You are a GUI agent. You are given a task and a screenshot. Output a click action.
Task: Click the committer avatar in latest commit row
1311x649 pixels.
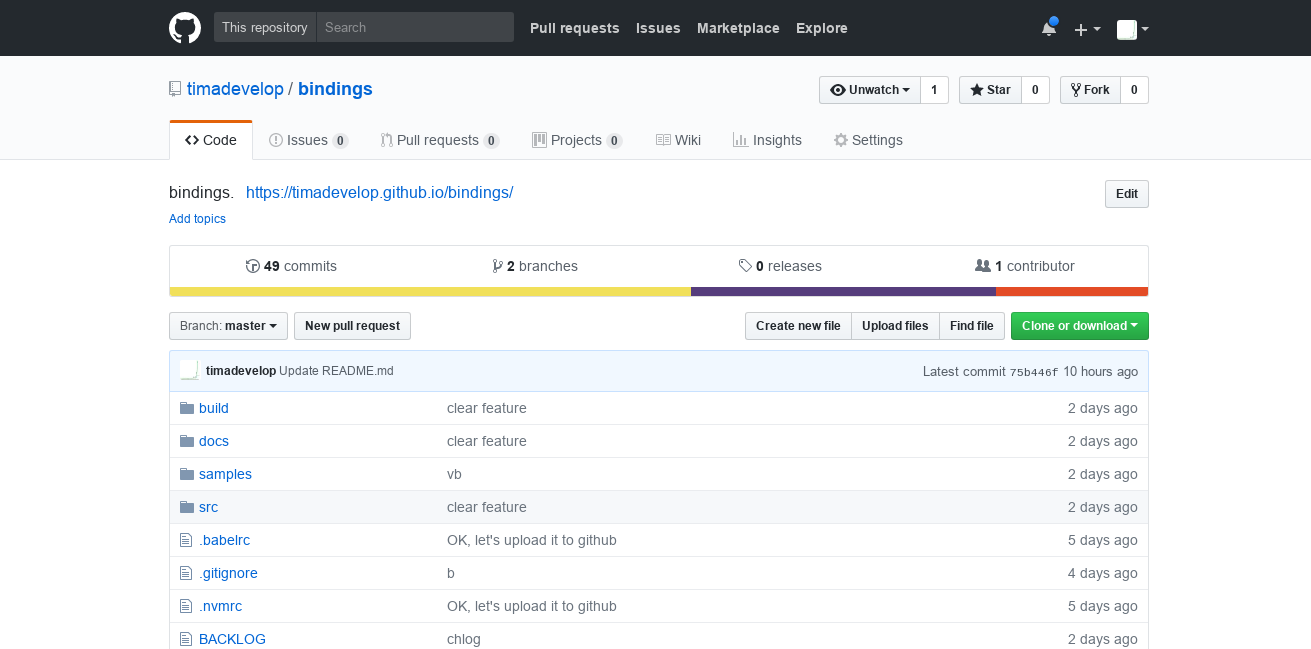189,370
